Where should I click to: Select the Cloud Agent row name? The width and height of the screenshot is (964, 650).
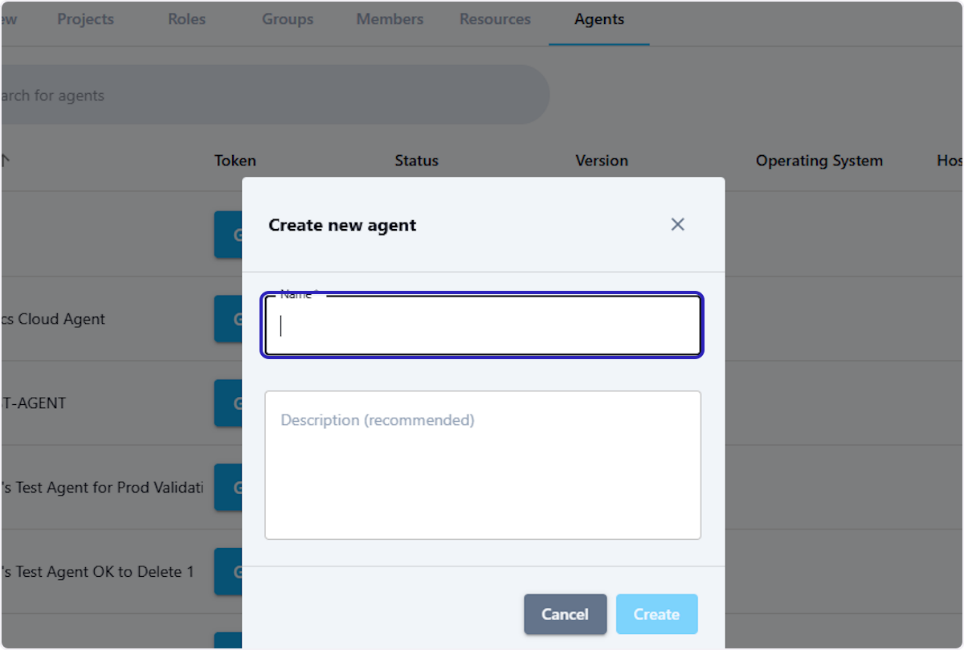[53, 319]
